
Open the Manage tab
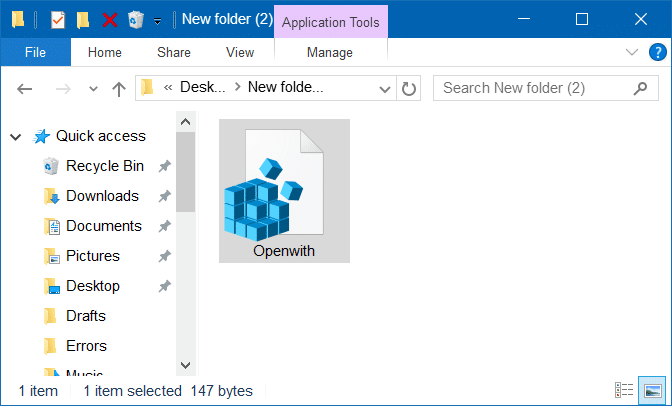[x=330, y=52]
